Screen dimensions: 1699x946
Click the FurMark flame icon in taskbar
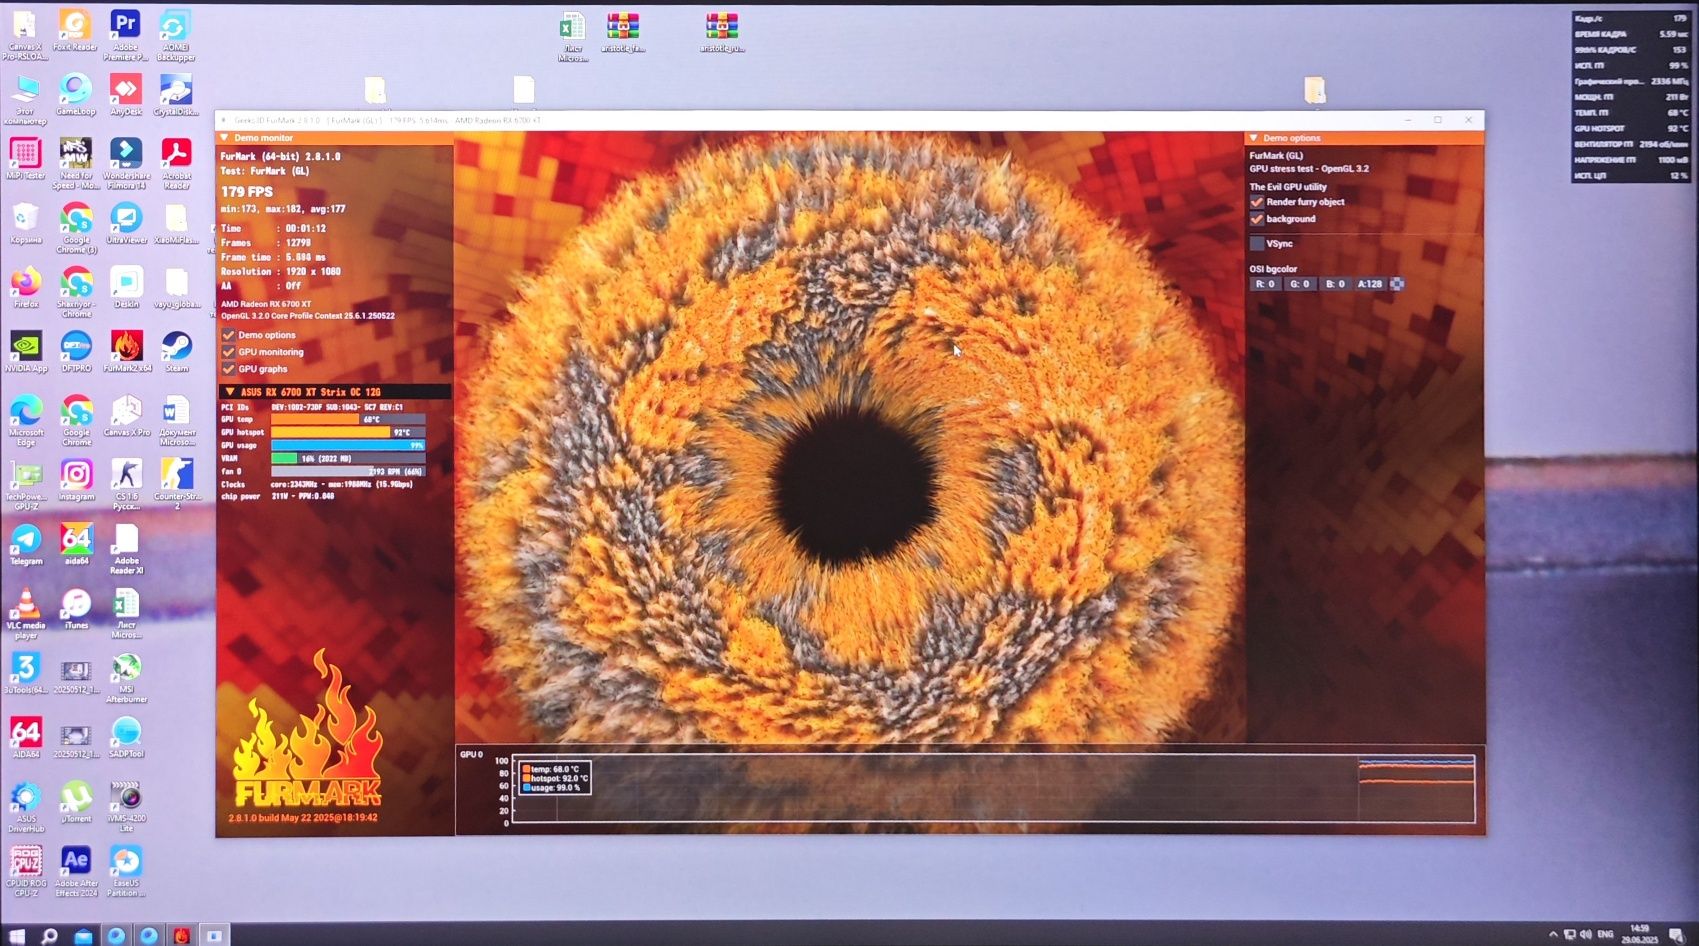click(x=181, y=936)
